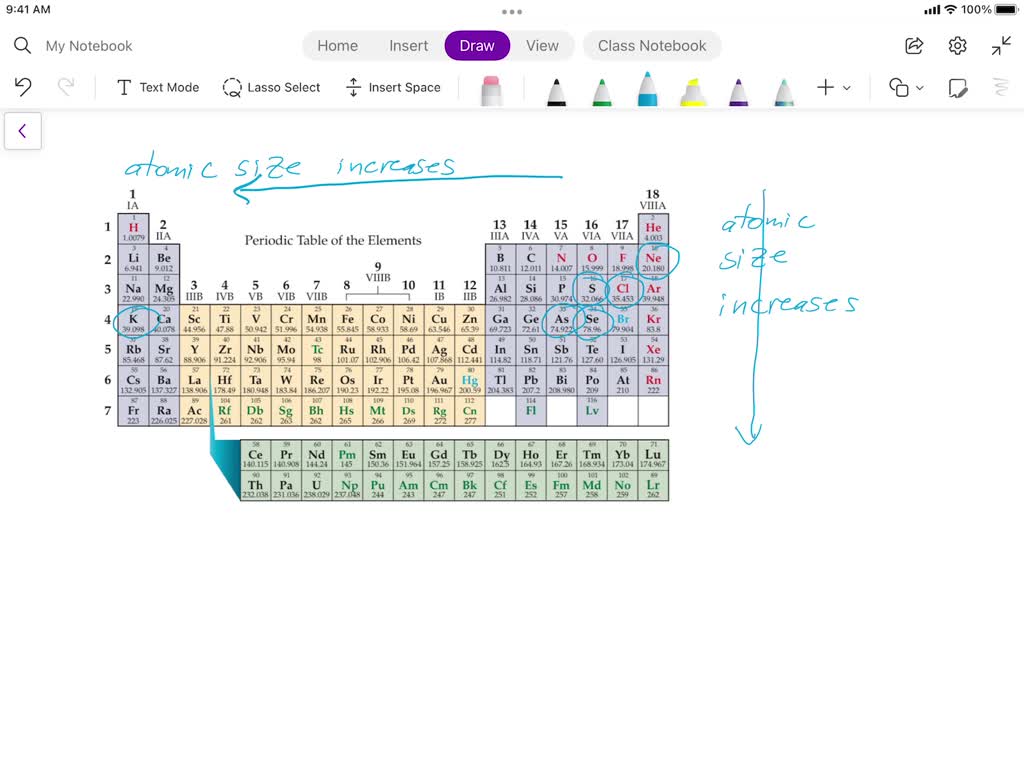The height and width of the screenshot is (768, 1024).
Task: Open the search magnifier
Action: 22,46
